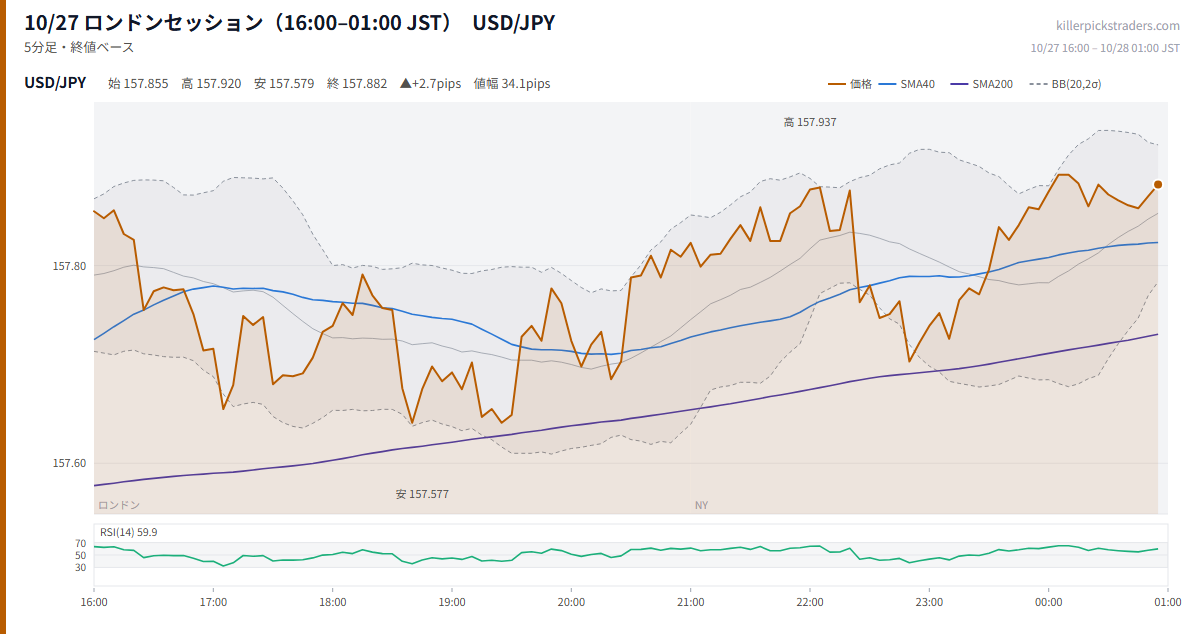Click the blue SMA40 legend line swatch
The width and height of the screenshot is (1200, 634).
pyautogui.click(x=888, y=84)
